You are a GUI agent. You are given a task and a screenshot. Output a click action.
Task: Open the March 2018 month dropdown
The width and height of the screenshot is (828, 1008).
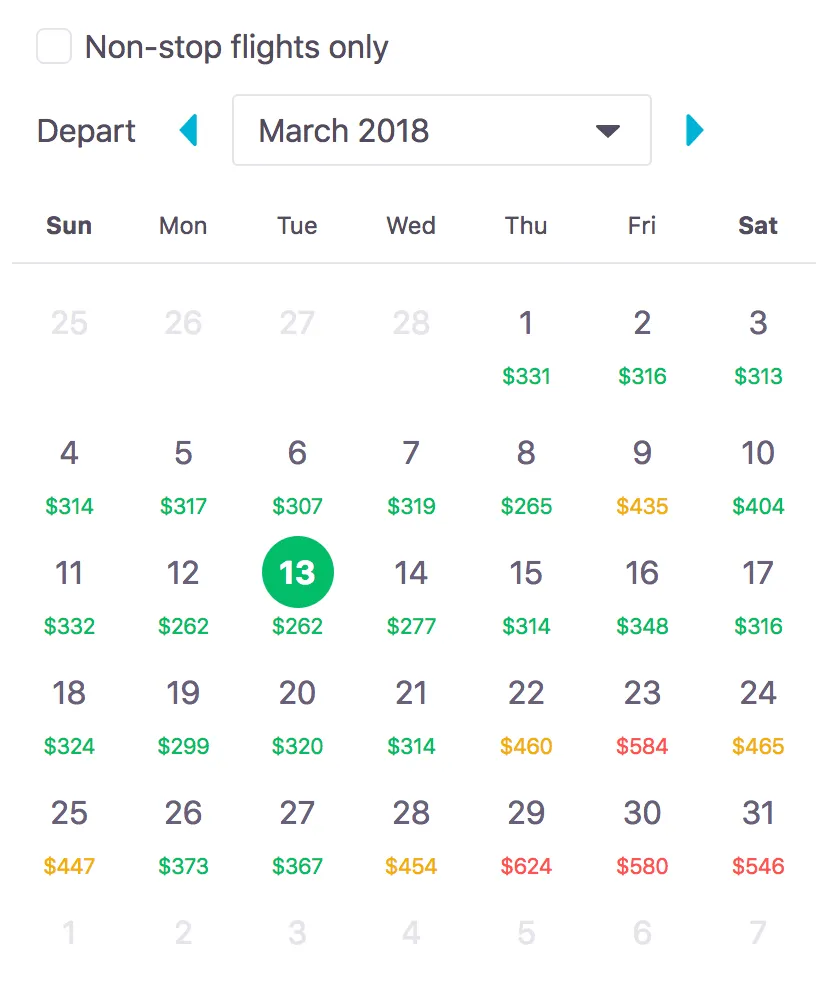tap(441, 130)
